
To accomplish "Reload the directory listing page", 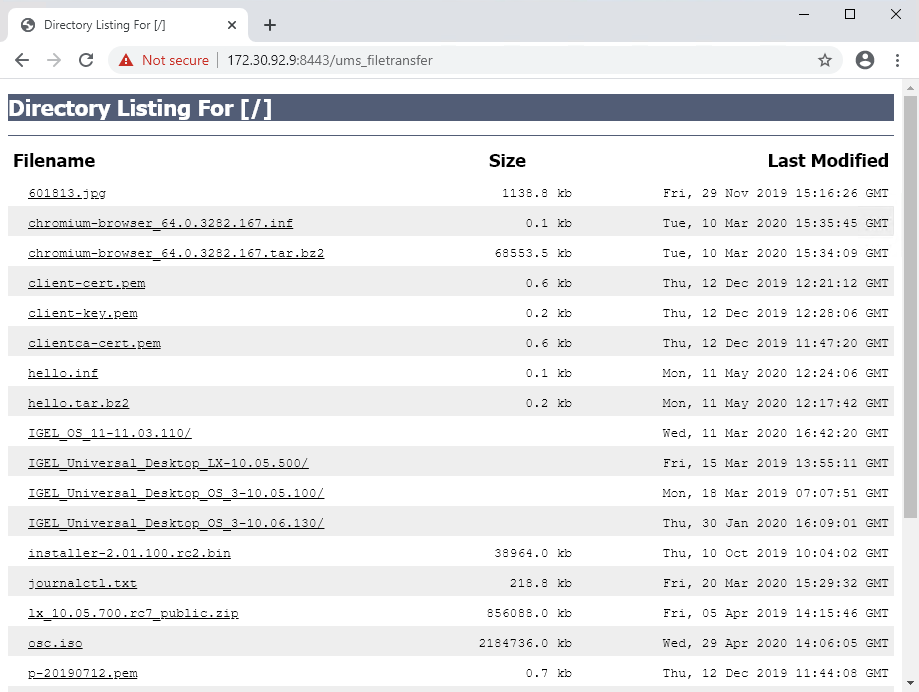I will (x=86, y=60).
